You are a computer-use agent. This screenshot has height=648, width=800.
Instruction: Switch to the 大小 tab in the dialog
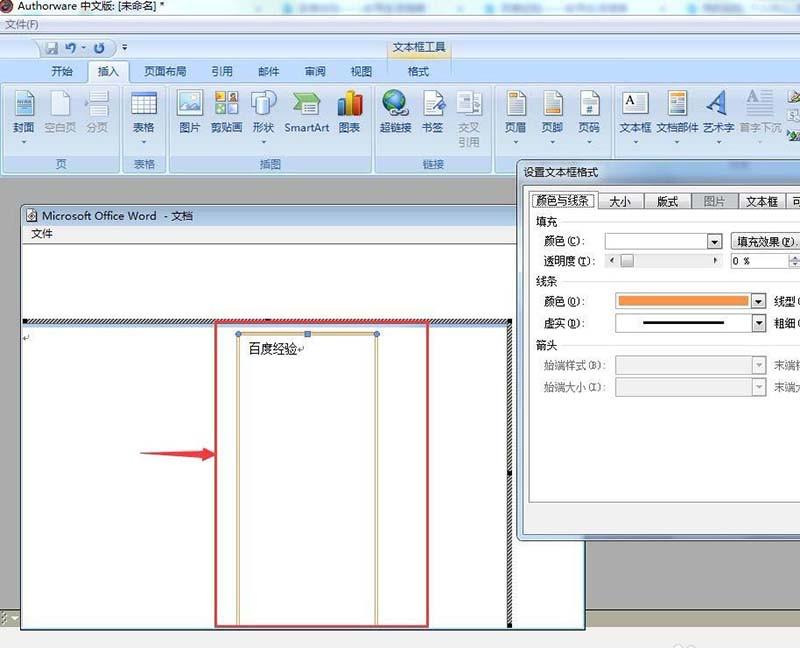(621, 200)
